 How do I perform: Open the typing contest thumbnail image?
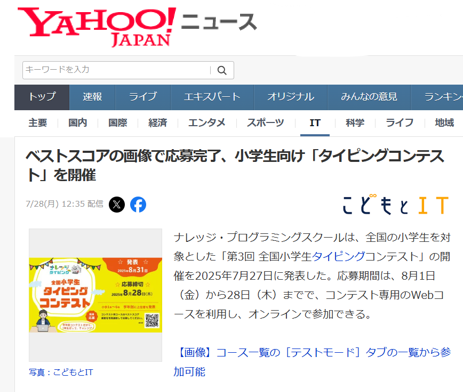[95, 295]
